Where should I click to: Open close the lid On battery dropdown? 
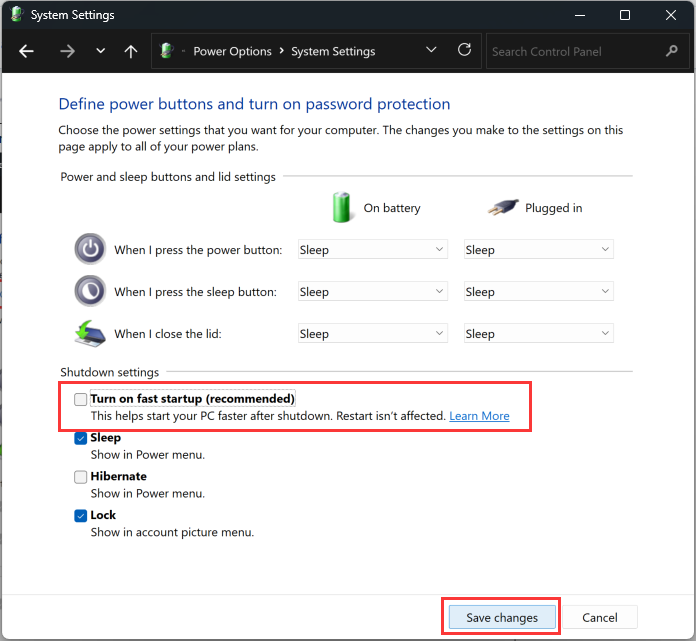pos(373,333)
